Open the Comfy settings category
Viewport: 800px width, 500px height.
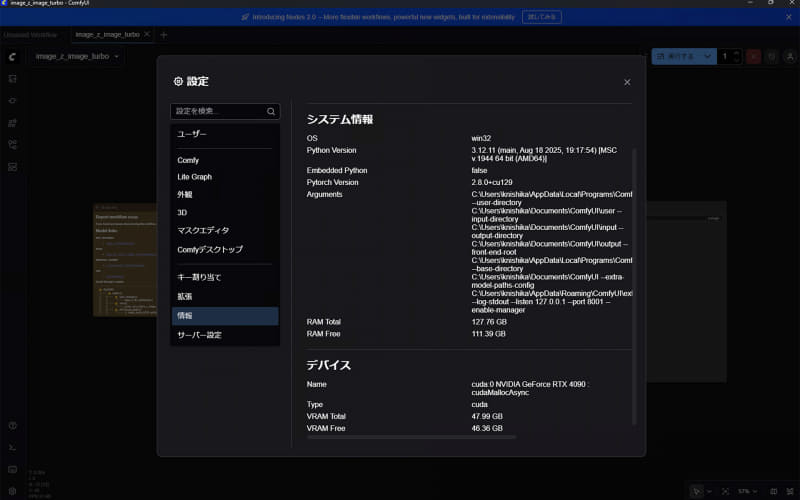coord(225,160)
